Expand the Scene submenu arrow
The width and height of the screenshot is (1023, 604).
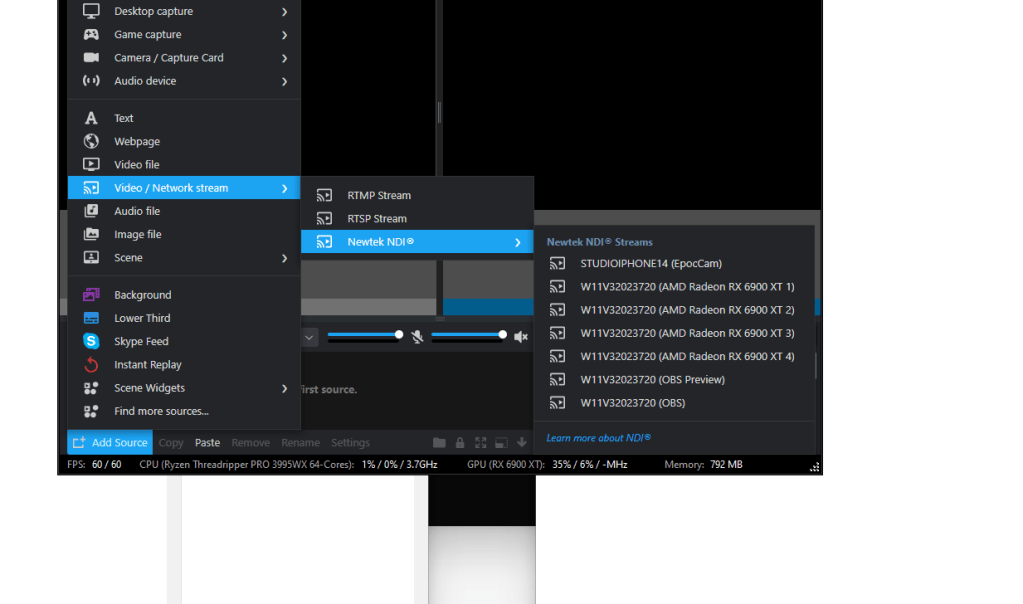284,258
